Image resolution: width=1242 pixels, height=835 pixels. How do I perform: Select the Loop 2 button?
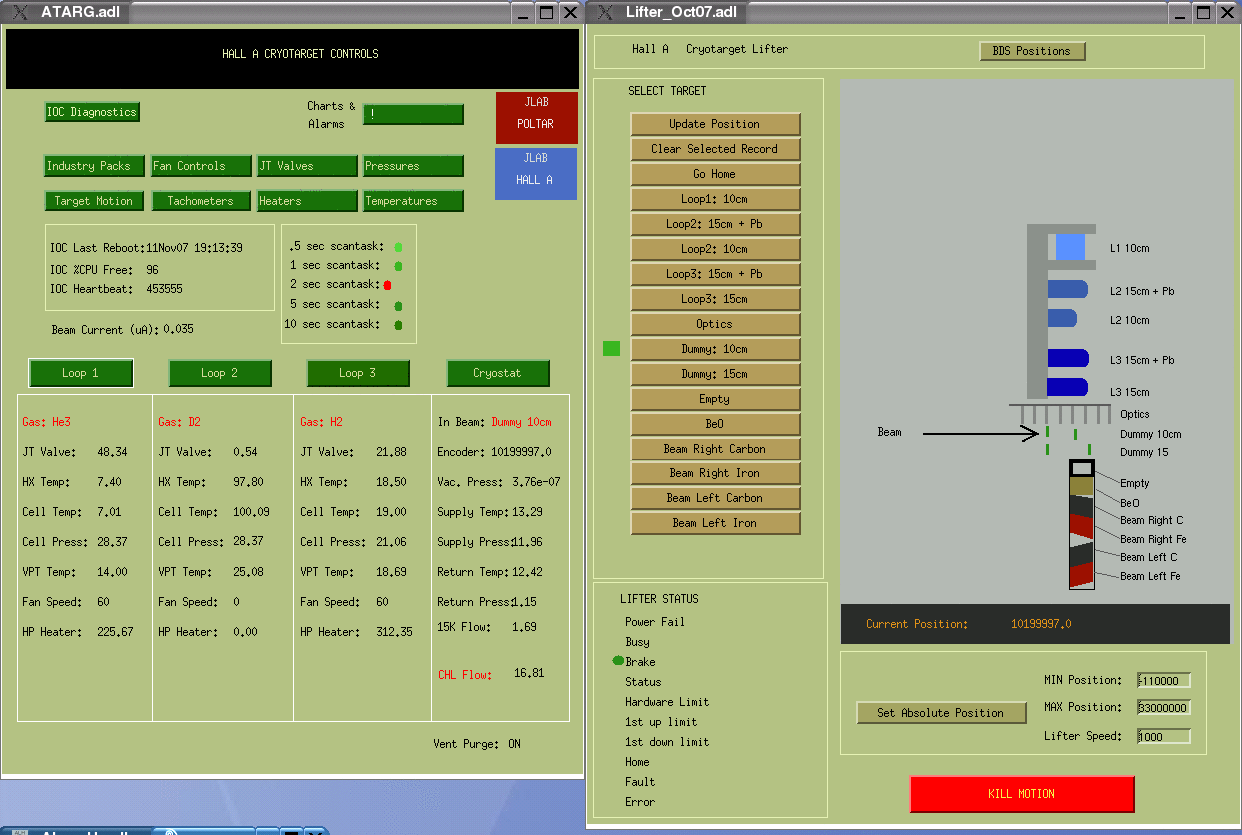click(x=220, y=373)
